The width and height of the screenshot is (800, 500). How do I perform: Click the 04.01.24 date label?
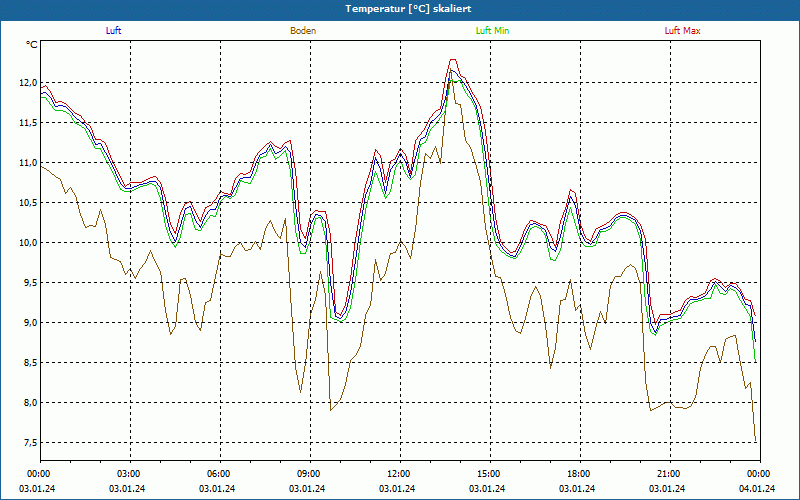tap(757, 489)
